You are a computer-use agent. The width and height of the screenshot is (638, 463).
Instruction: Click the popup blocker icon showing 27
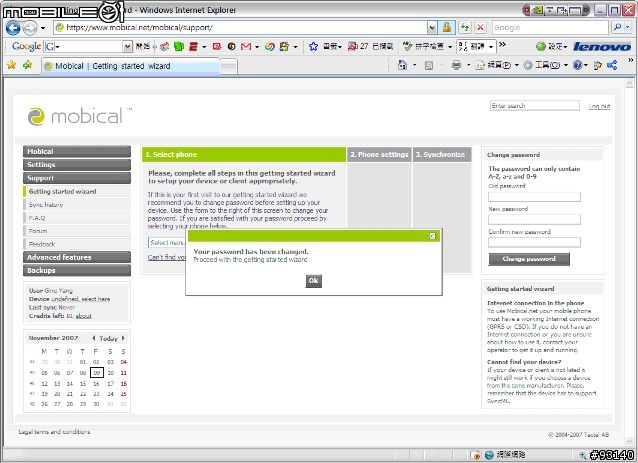352,47
